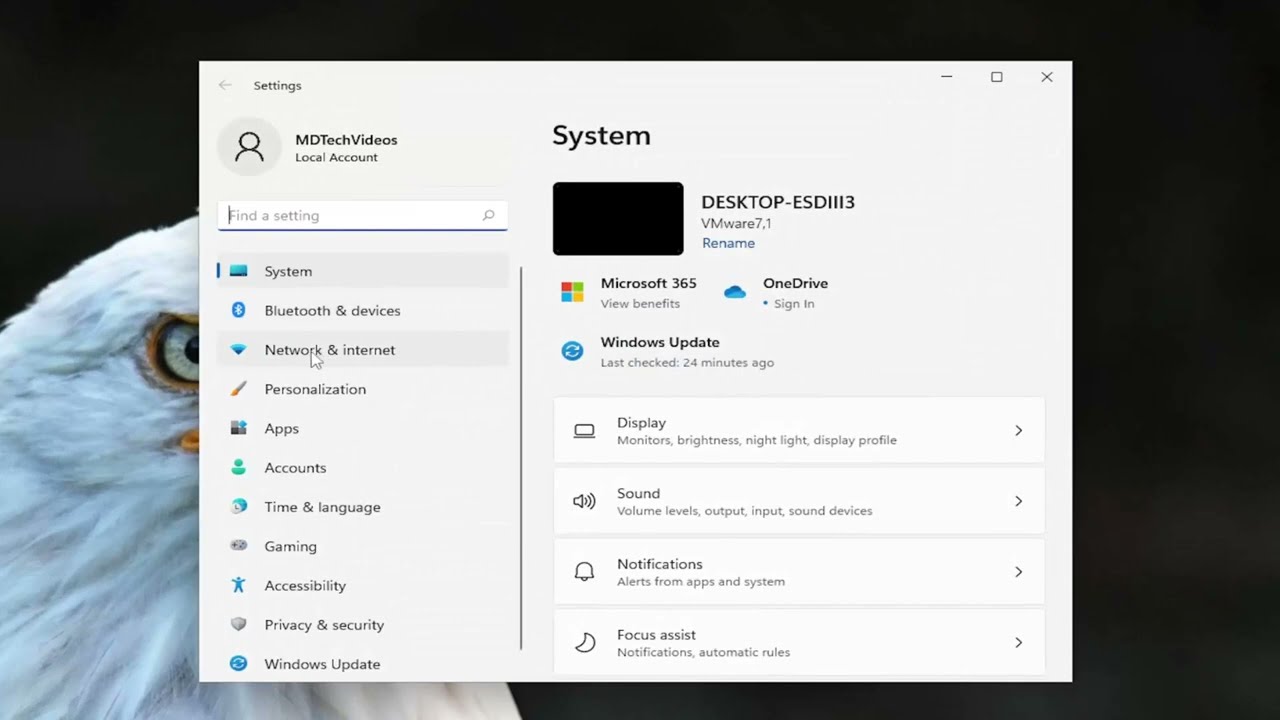Click the Notifications bell icon
Viewport: 1280px width, 720px height.
[x=584, y=572]
